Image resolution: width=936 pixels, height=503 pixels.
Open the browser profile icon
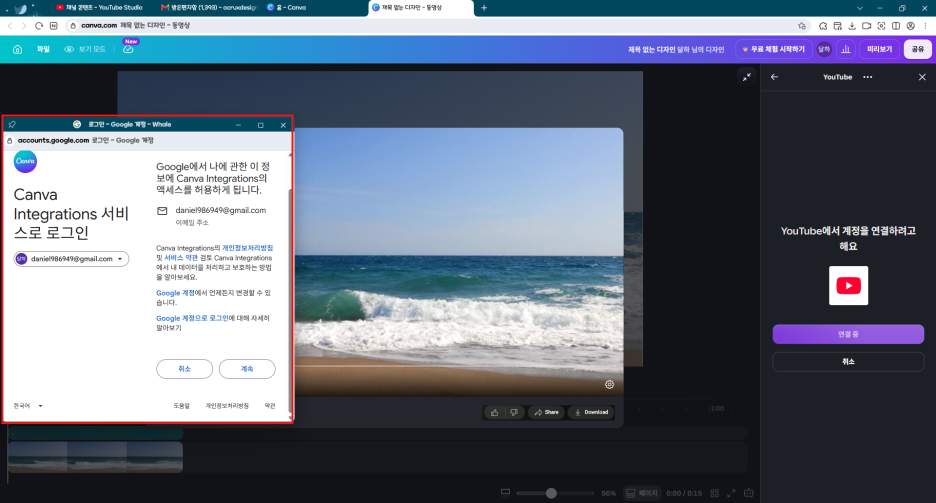pyautogui.click(x=910, y=26)
